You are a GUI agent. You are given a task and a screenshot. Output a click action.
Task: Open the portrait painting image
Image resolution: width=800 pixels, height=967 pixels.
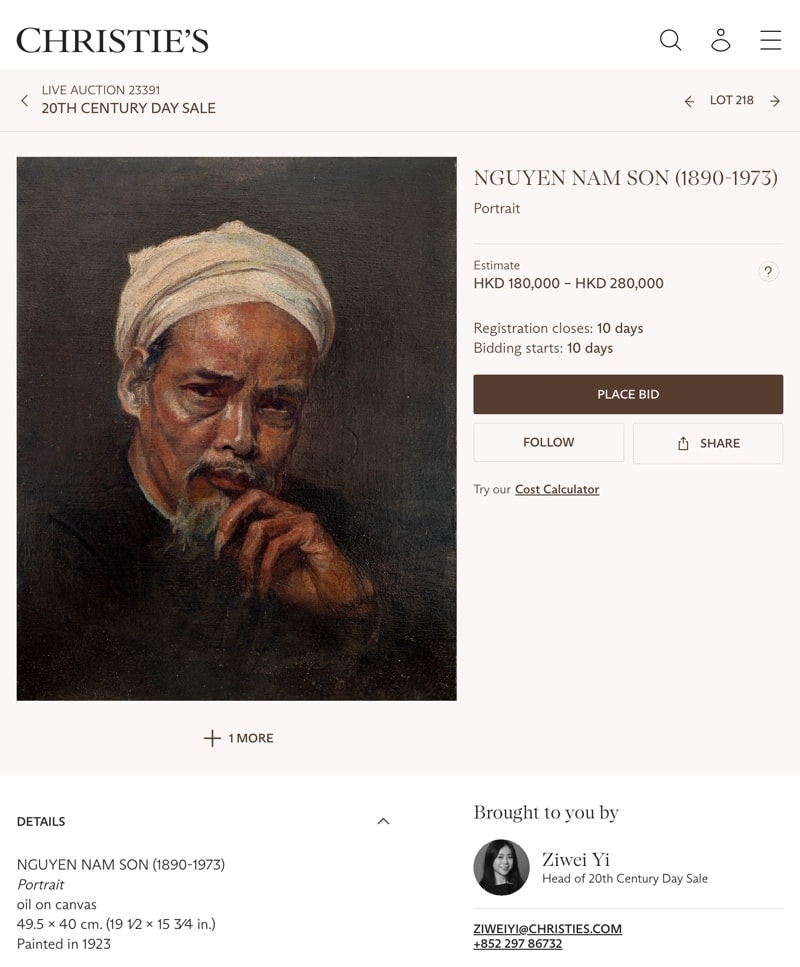coord(236,428)
